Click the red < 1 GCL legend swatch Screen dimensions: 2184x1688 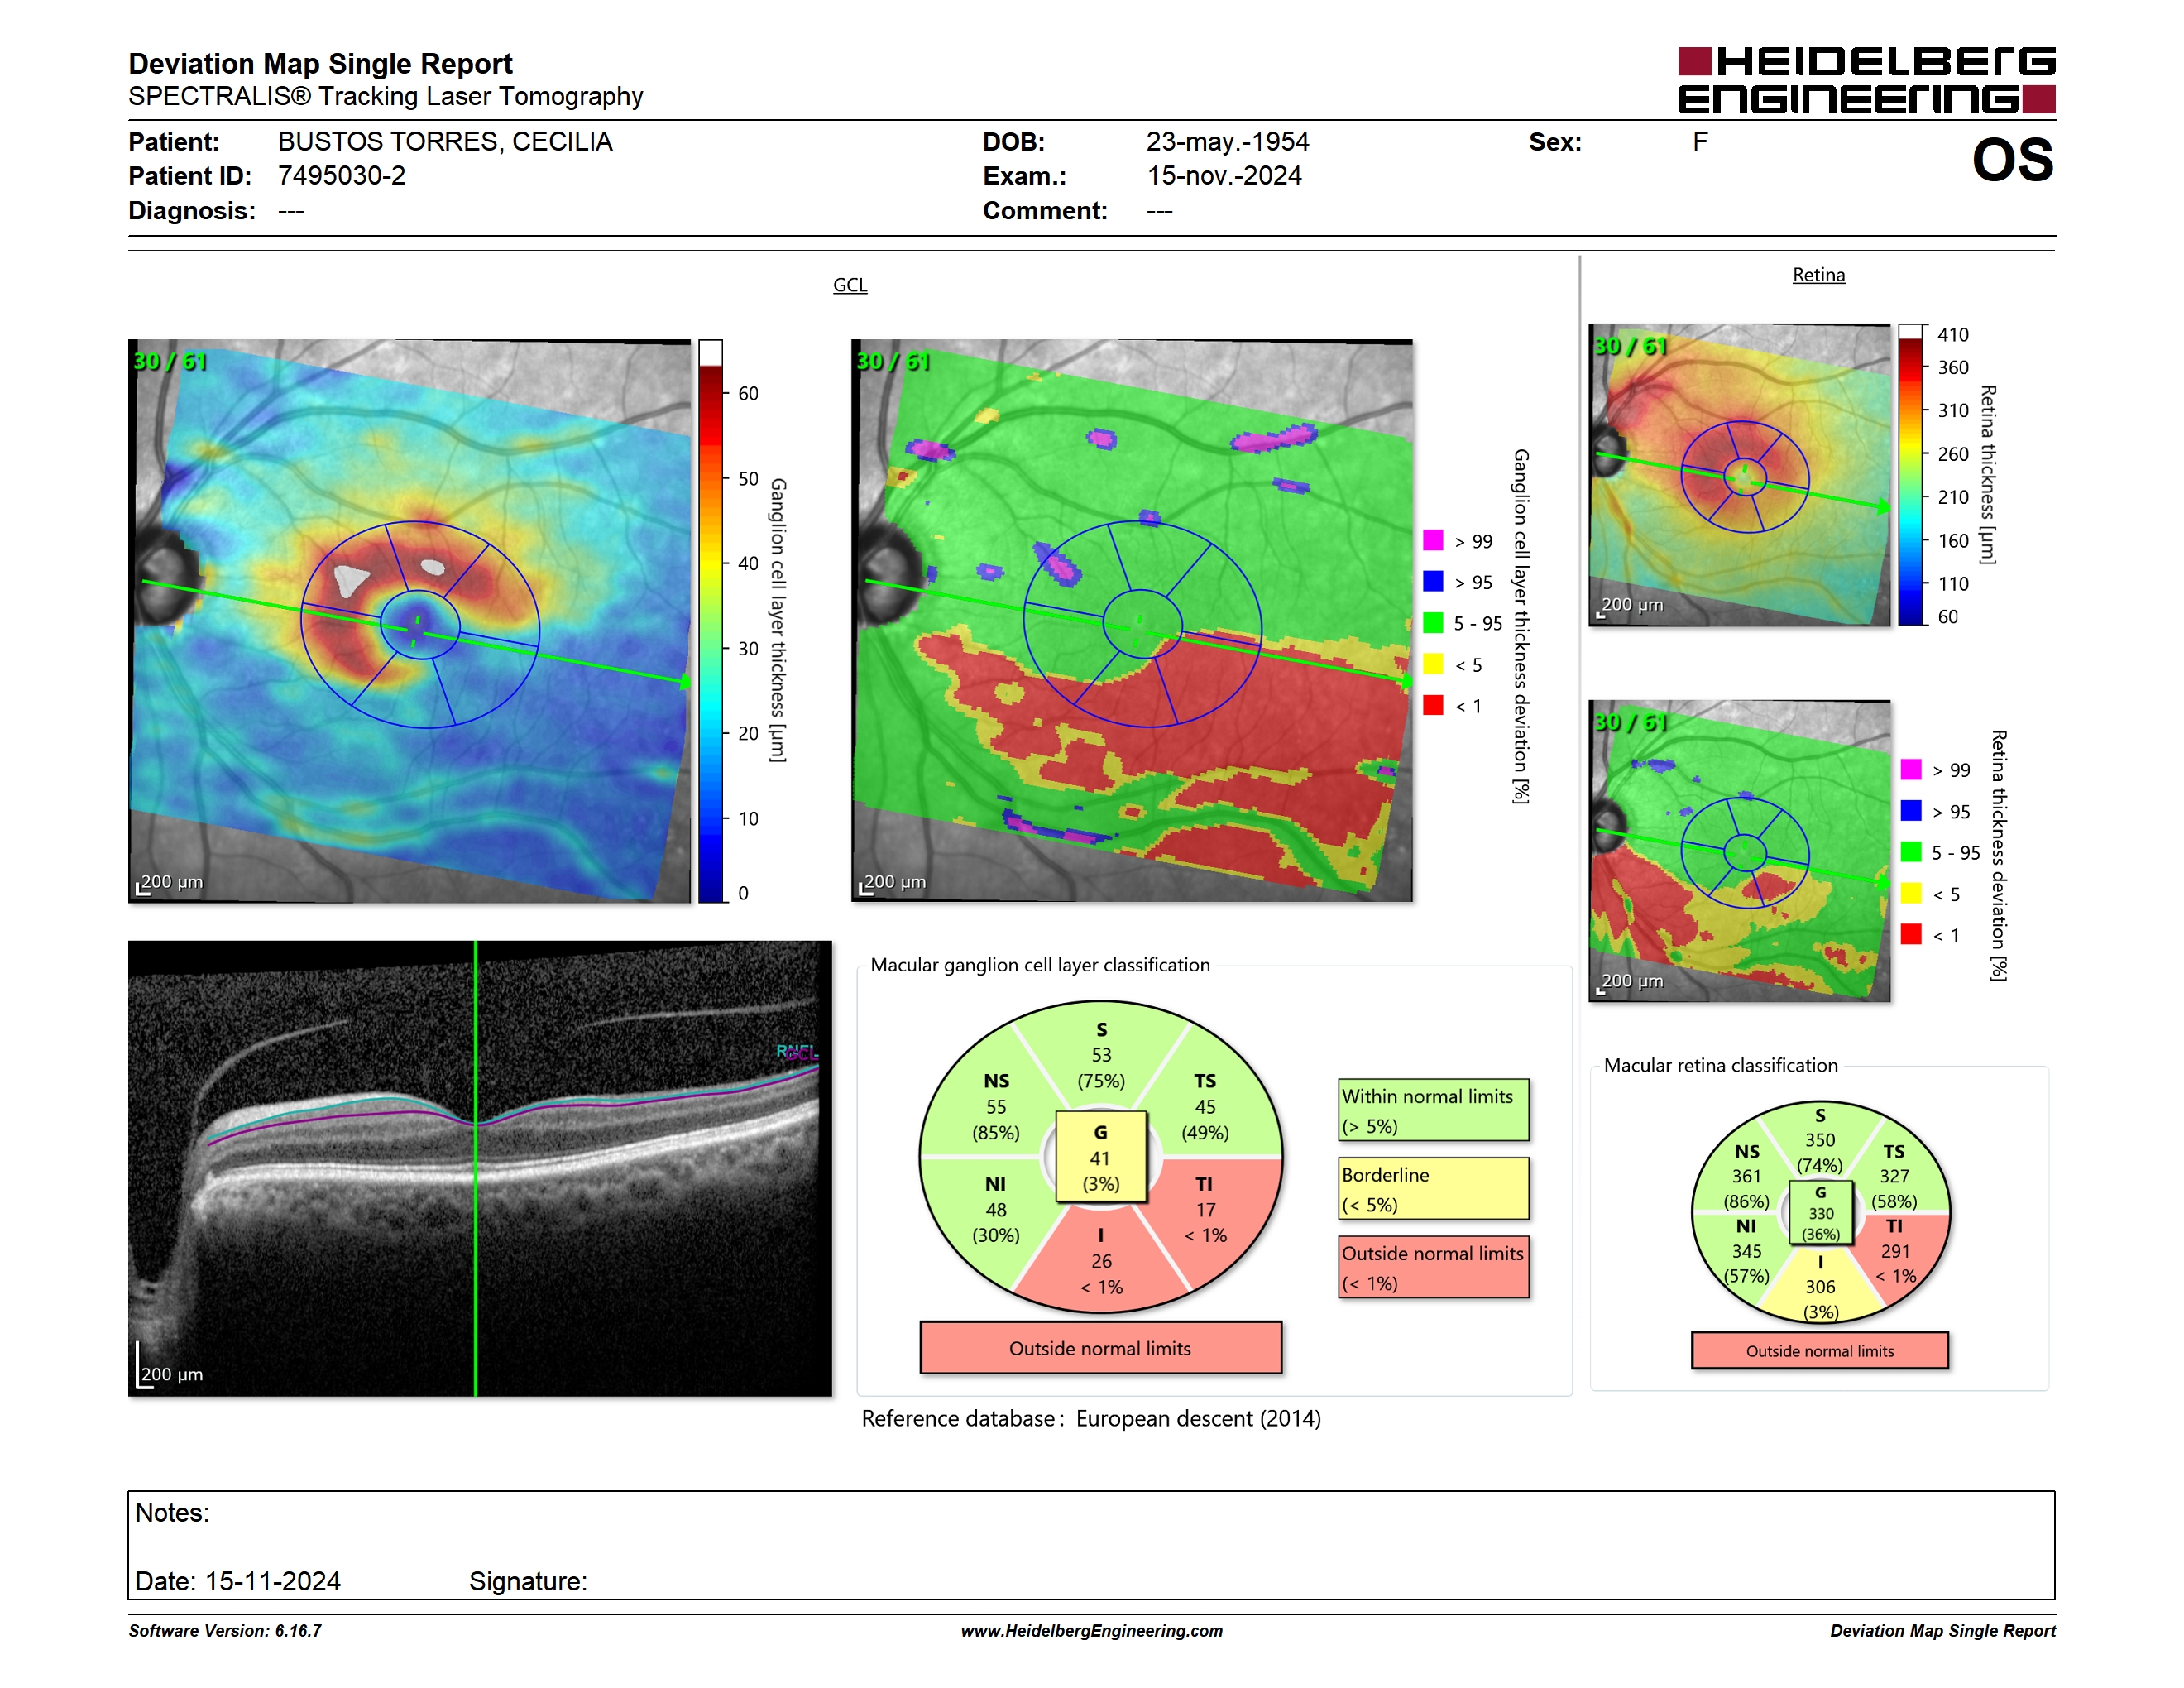1433,705
